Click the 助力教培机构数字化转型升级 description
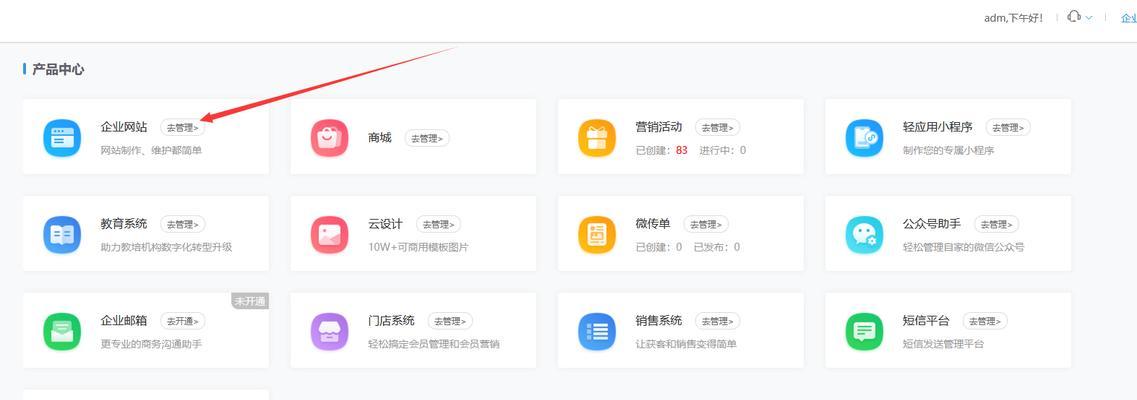 (x=167, y=247)
